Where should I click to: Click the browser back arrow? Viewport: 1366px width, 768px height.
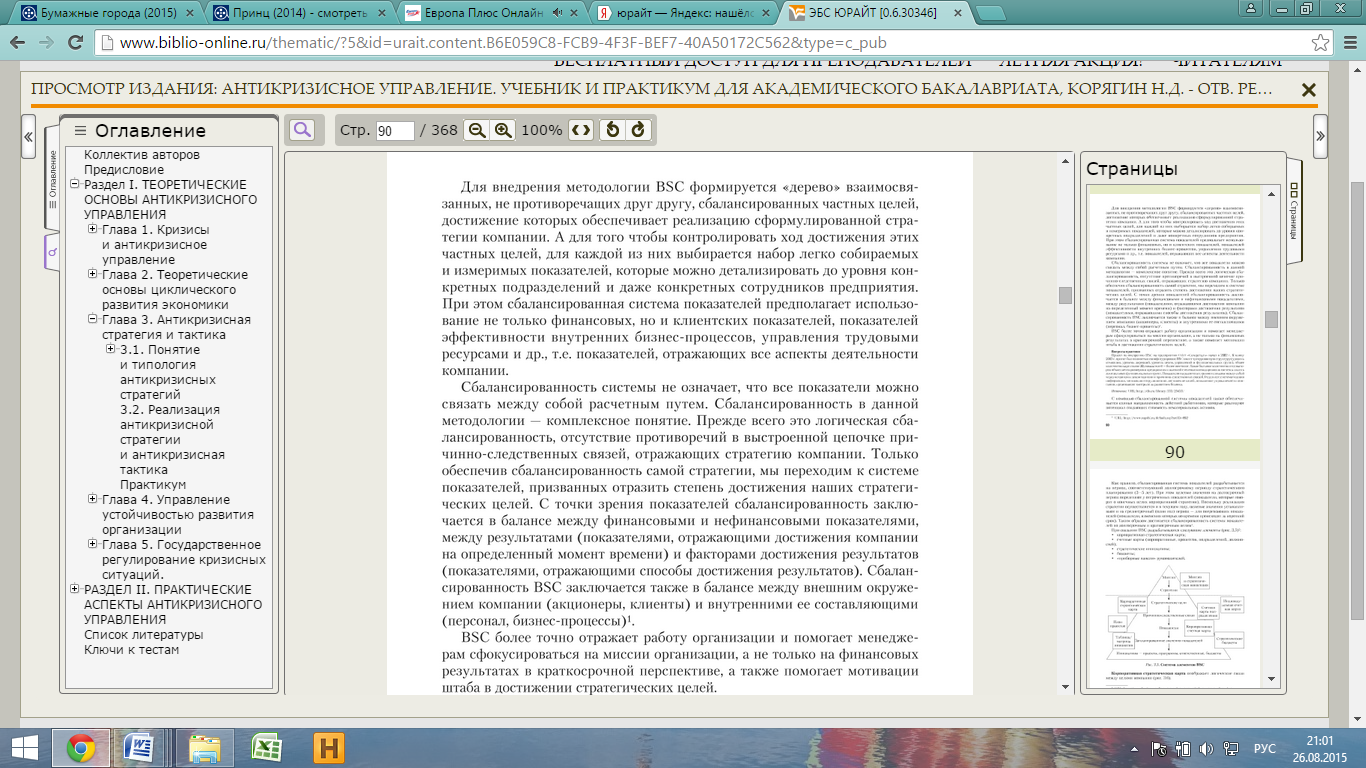coord(19,43)
